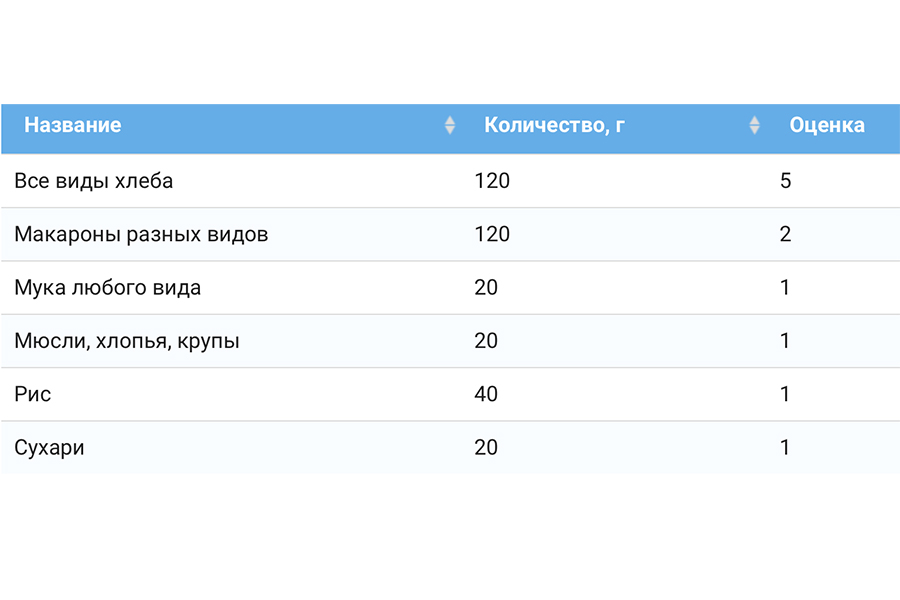900x600 pixels.
Task: Click rating 1 in Рис row
Action: coord(785,394)
